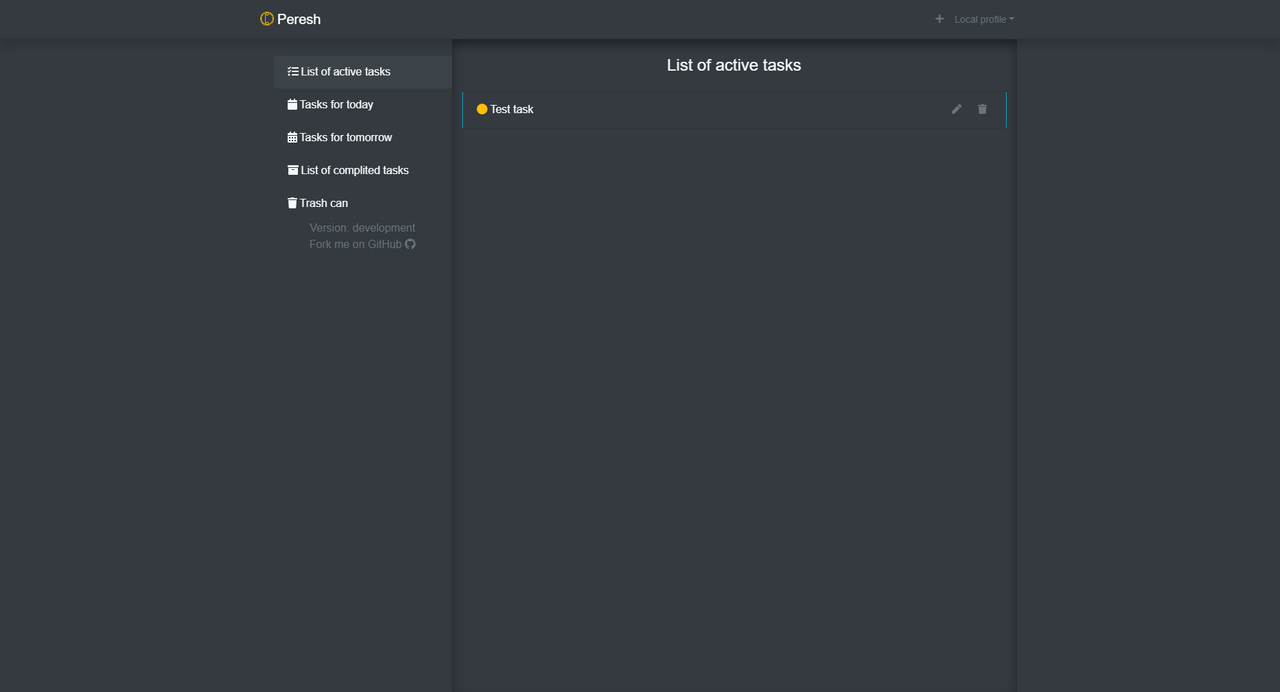The height and width of the screenshot is (692, 1280).
Task: Select List of active tasks menu item
Action: [345, 72]
